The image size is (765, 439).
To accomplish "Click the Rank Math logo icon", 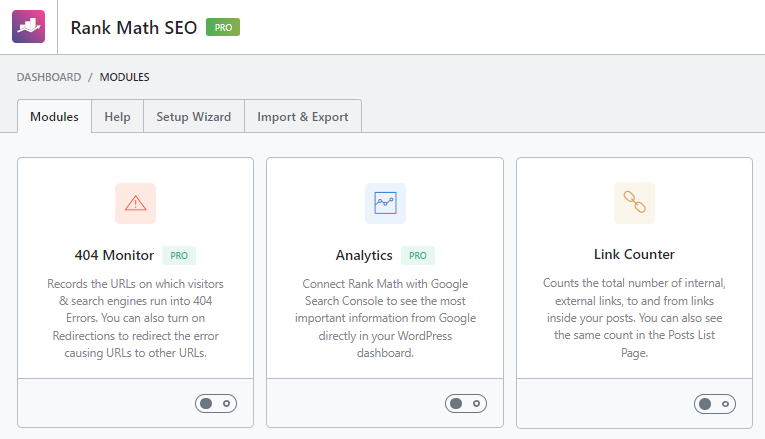I will [x=29, y=27].
